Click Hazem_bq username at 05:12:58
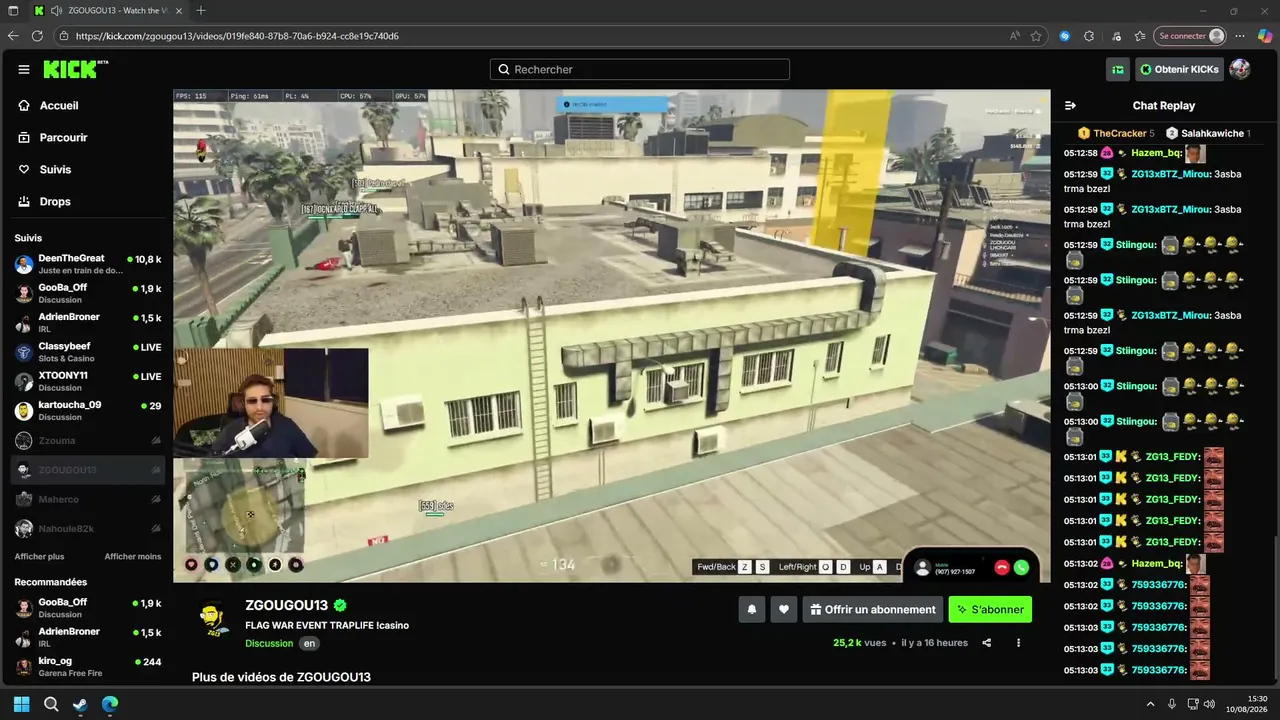Screen dimensions: 1280x720 click(x=1157, y=153)
